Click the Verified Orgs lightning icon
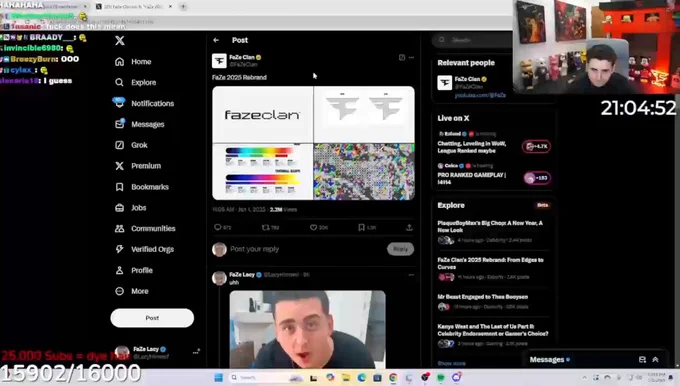 120,249
